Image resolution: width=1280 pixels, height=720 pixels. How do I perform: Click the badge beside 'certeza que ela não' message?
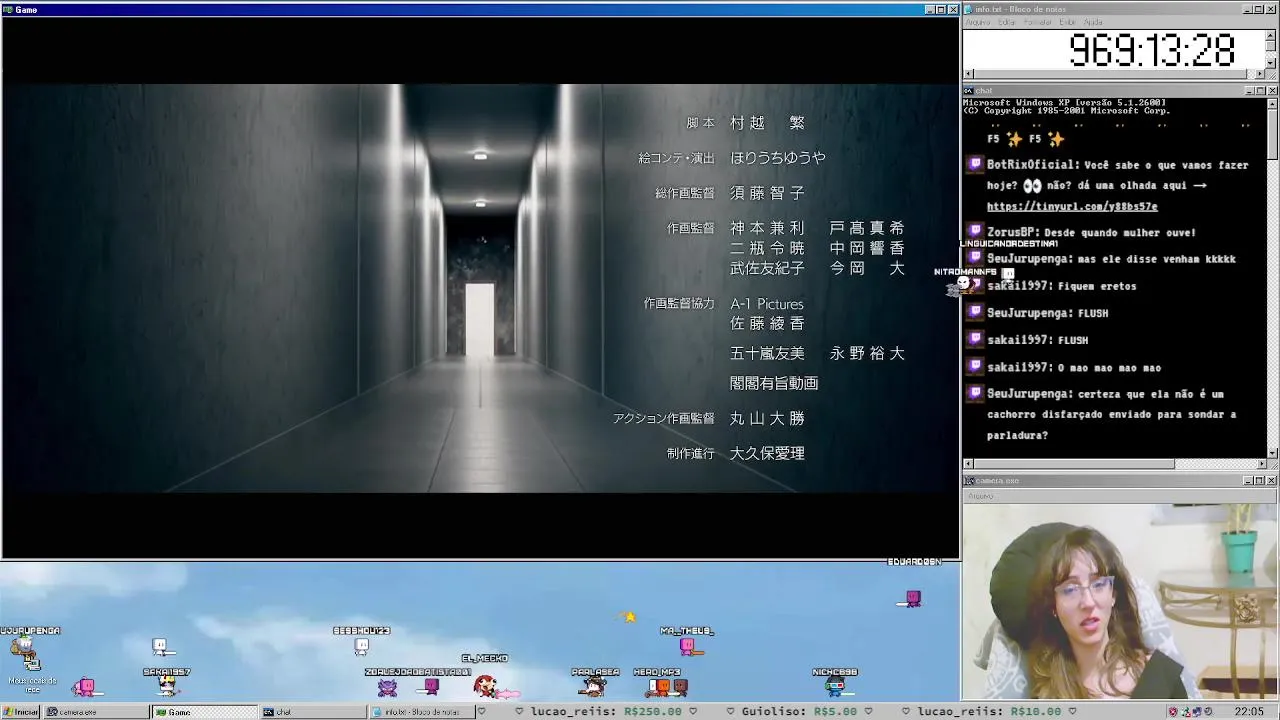click(976, 393)
